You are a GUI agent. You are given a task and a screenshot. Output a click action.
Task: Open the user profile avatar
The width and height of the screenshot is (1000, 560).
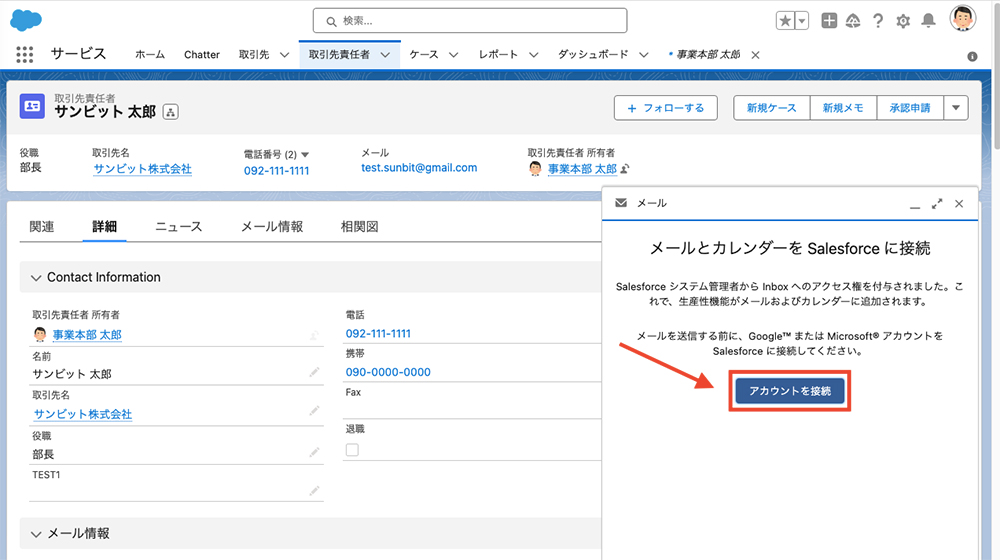click(963, 18)
